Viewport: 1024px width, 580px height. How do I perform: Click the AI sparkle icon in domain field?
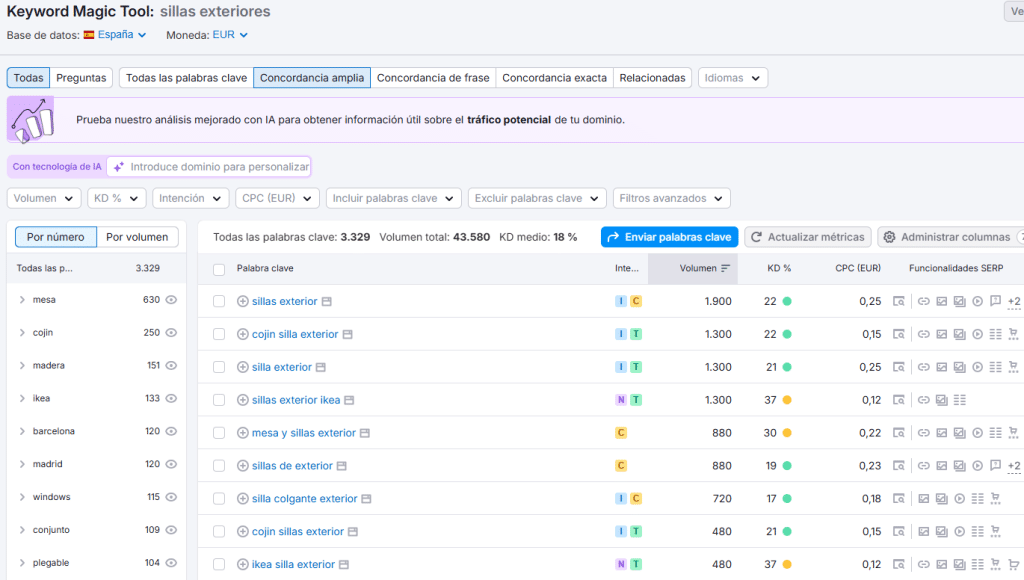click(118, 167)
